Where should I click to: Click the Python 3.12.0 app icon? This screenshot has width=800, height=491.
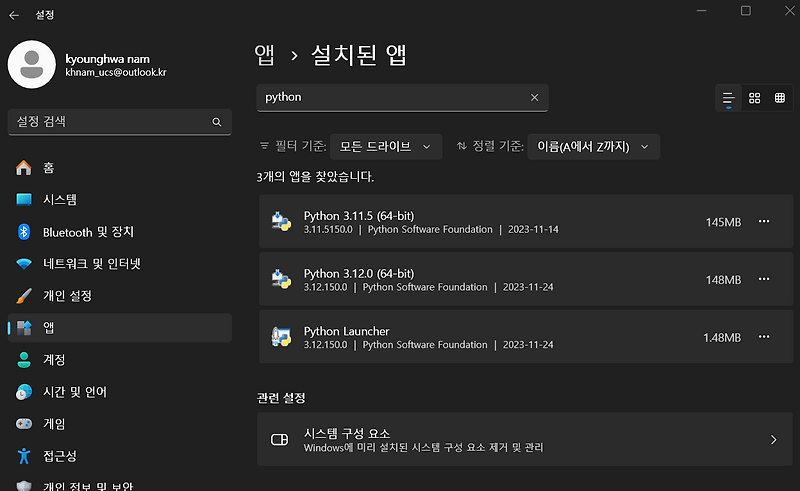coord(281,280)
